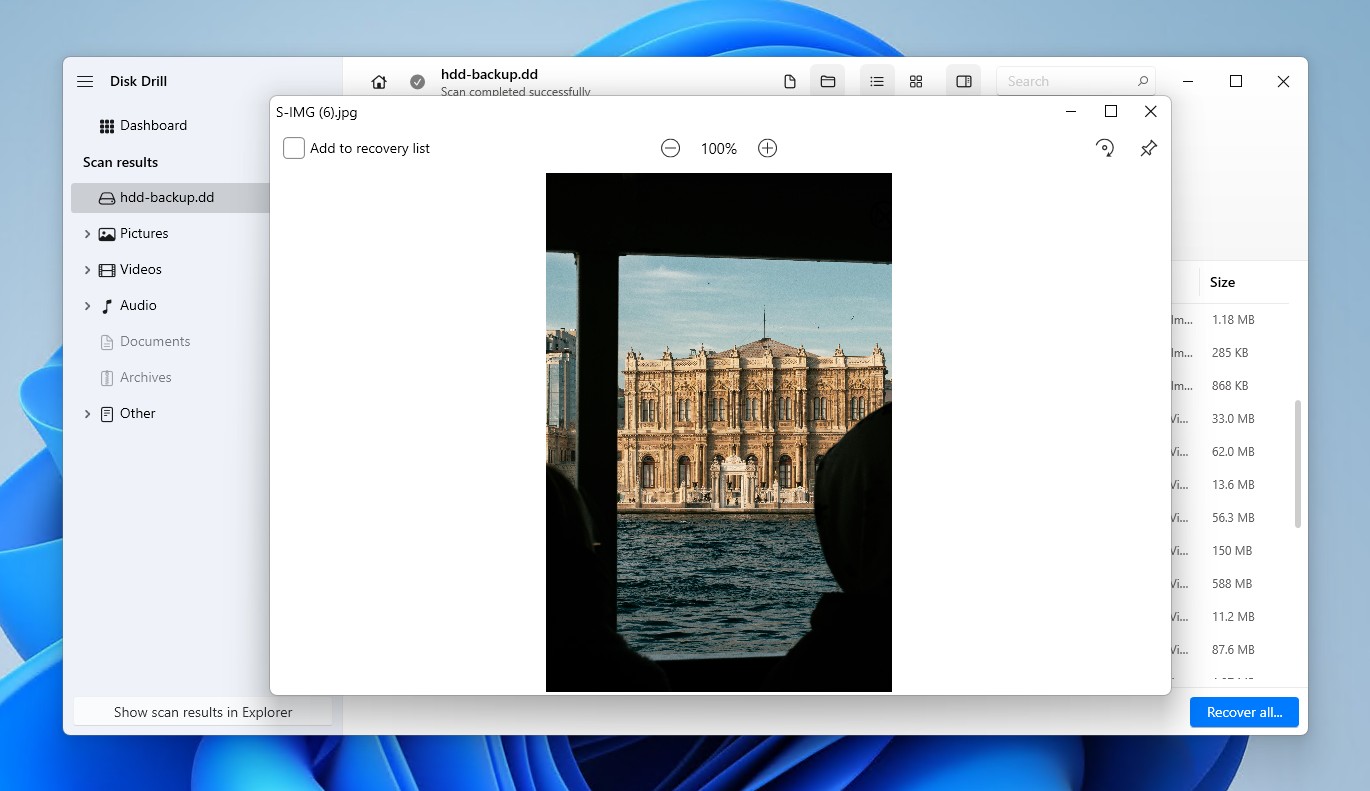Image resolution: width=1370 pixels, height=791 pixels.
Task: Click the scan completed checkmark icon
Action: tap(417, 82)
